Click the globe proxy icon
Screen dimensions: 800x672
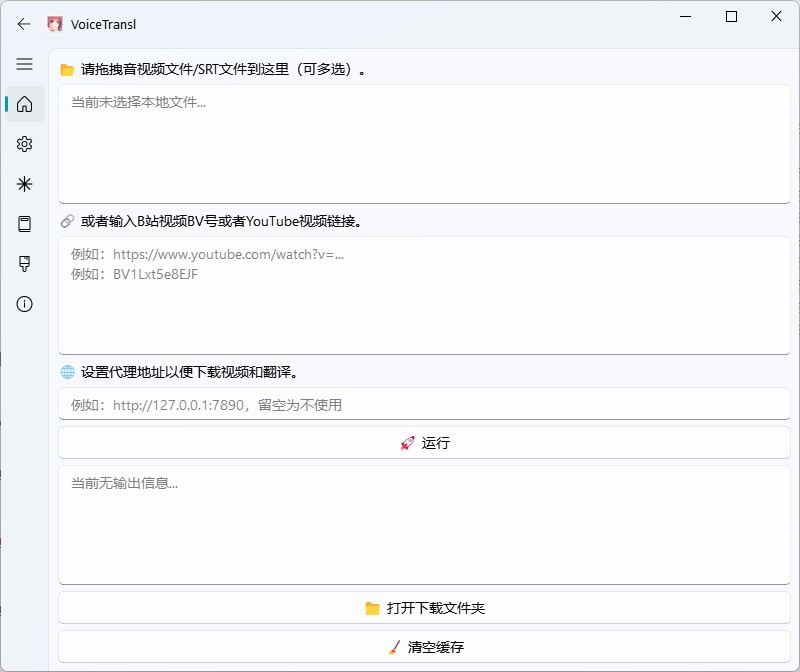(x=67, y=372)
